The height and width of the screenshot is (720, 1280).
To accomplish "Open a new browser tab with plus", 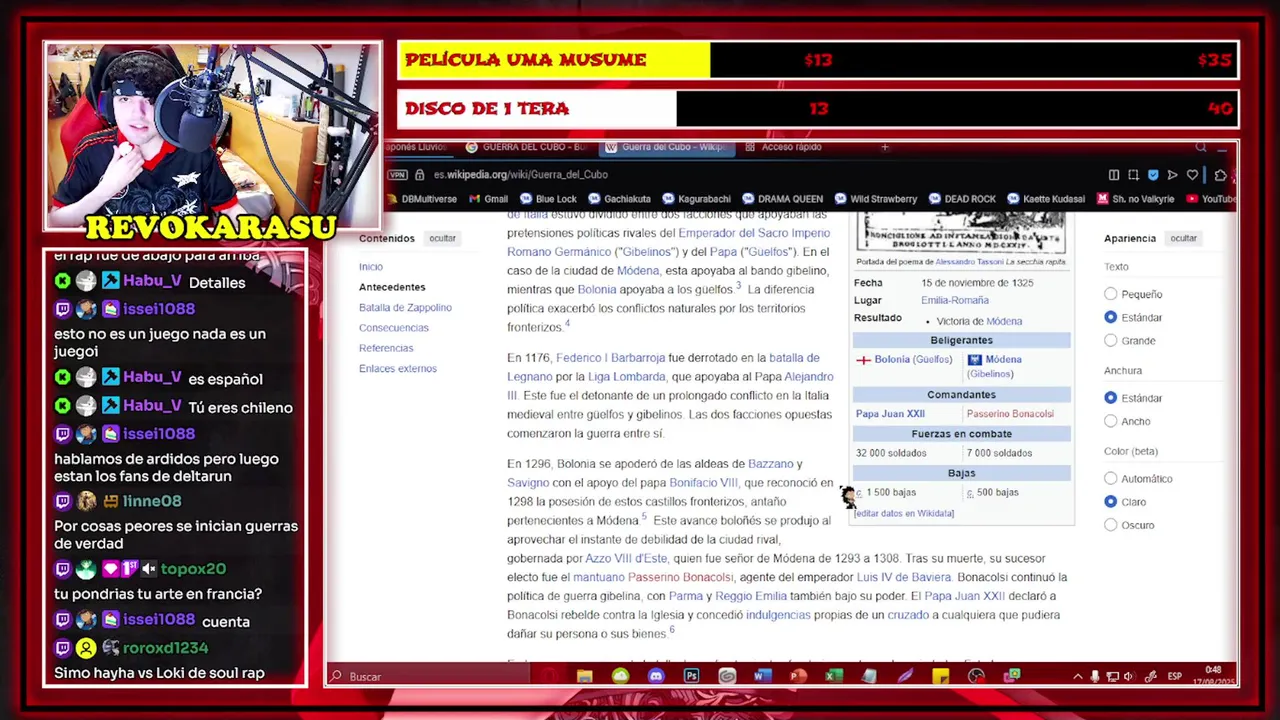I will [x=884, y=147].
